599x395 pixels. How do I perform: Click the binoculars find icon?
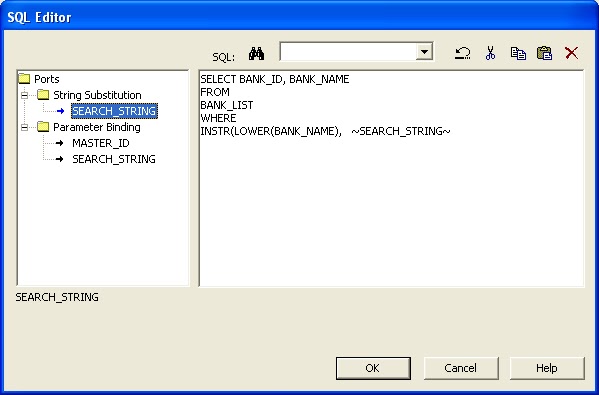[256, 53]
